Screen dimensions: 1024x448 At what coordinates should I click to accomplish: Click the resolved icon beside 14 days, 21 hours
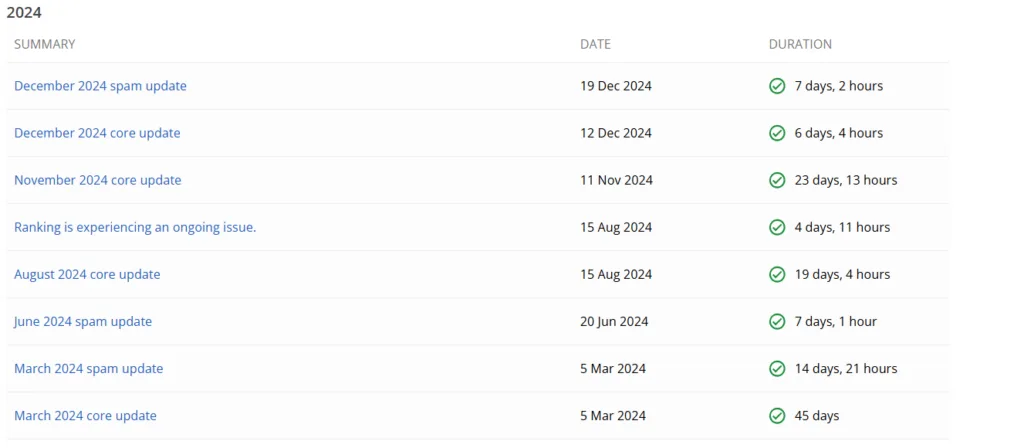[777, 368]
